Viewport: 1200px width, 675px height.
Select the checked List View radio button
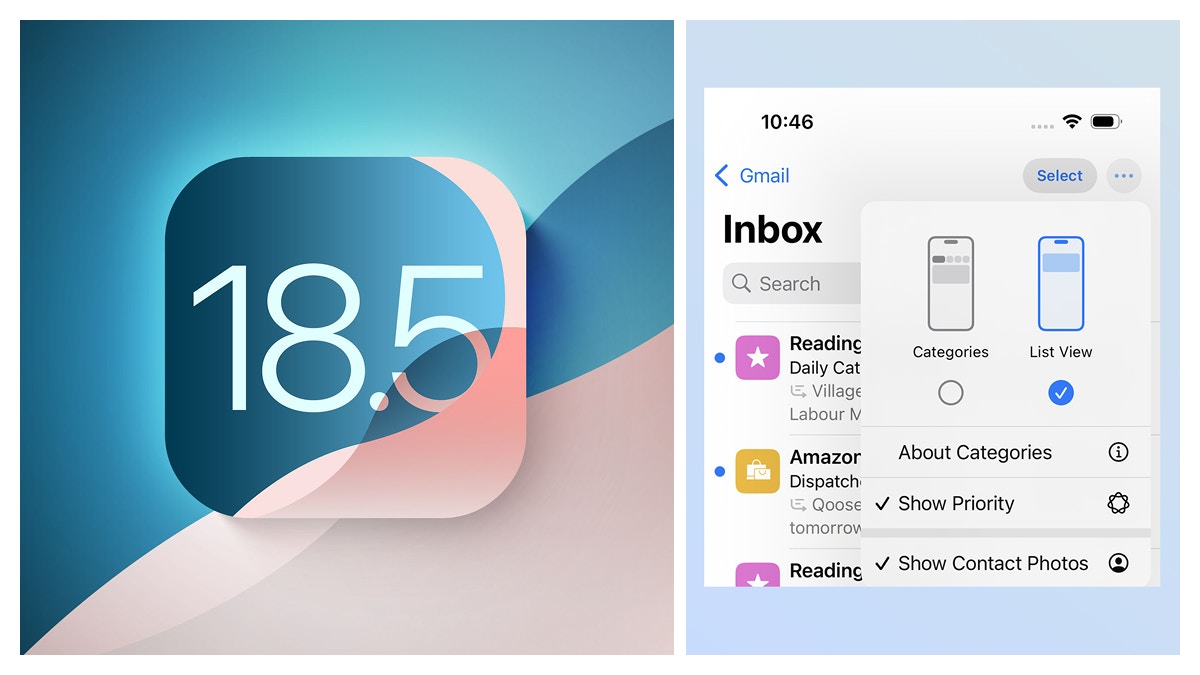[1061, 393]
